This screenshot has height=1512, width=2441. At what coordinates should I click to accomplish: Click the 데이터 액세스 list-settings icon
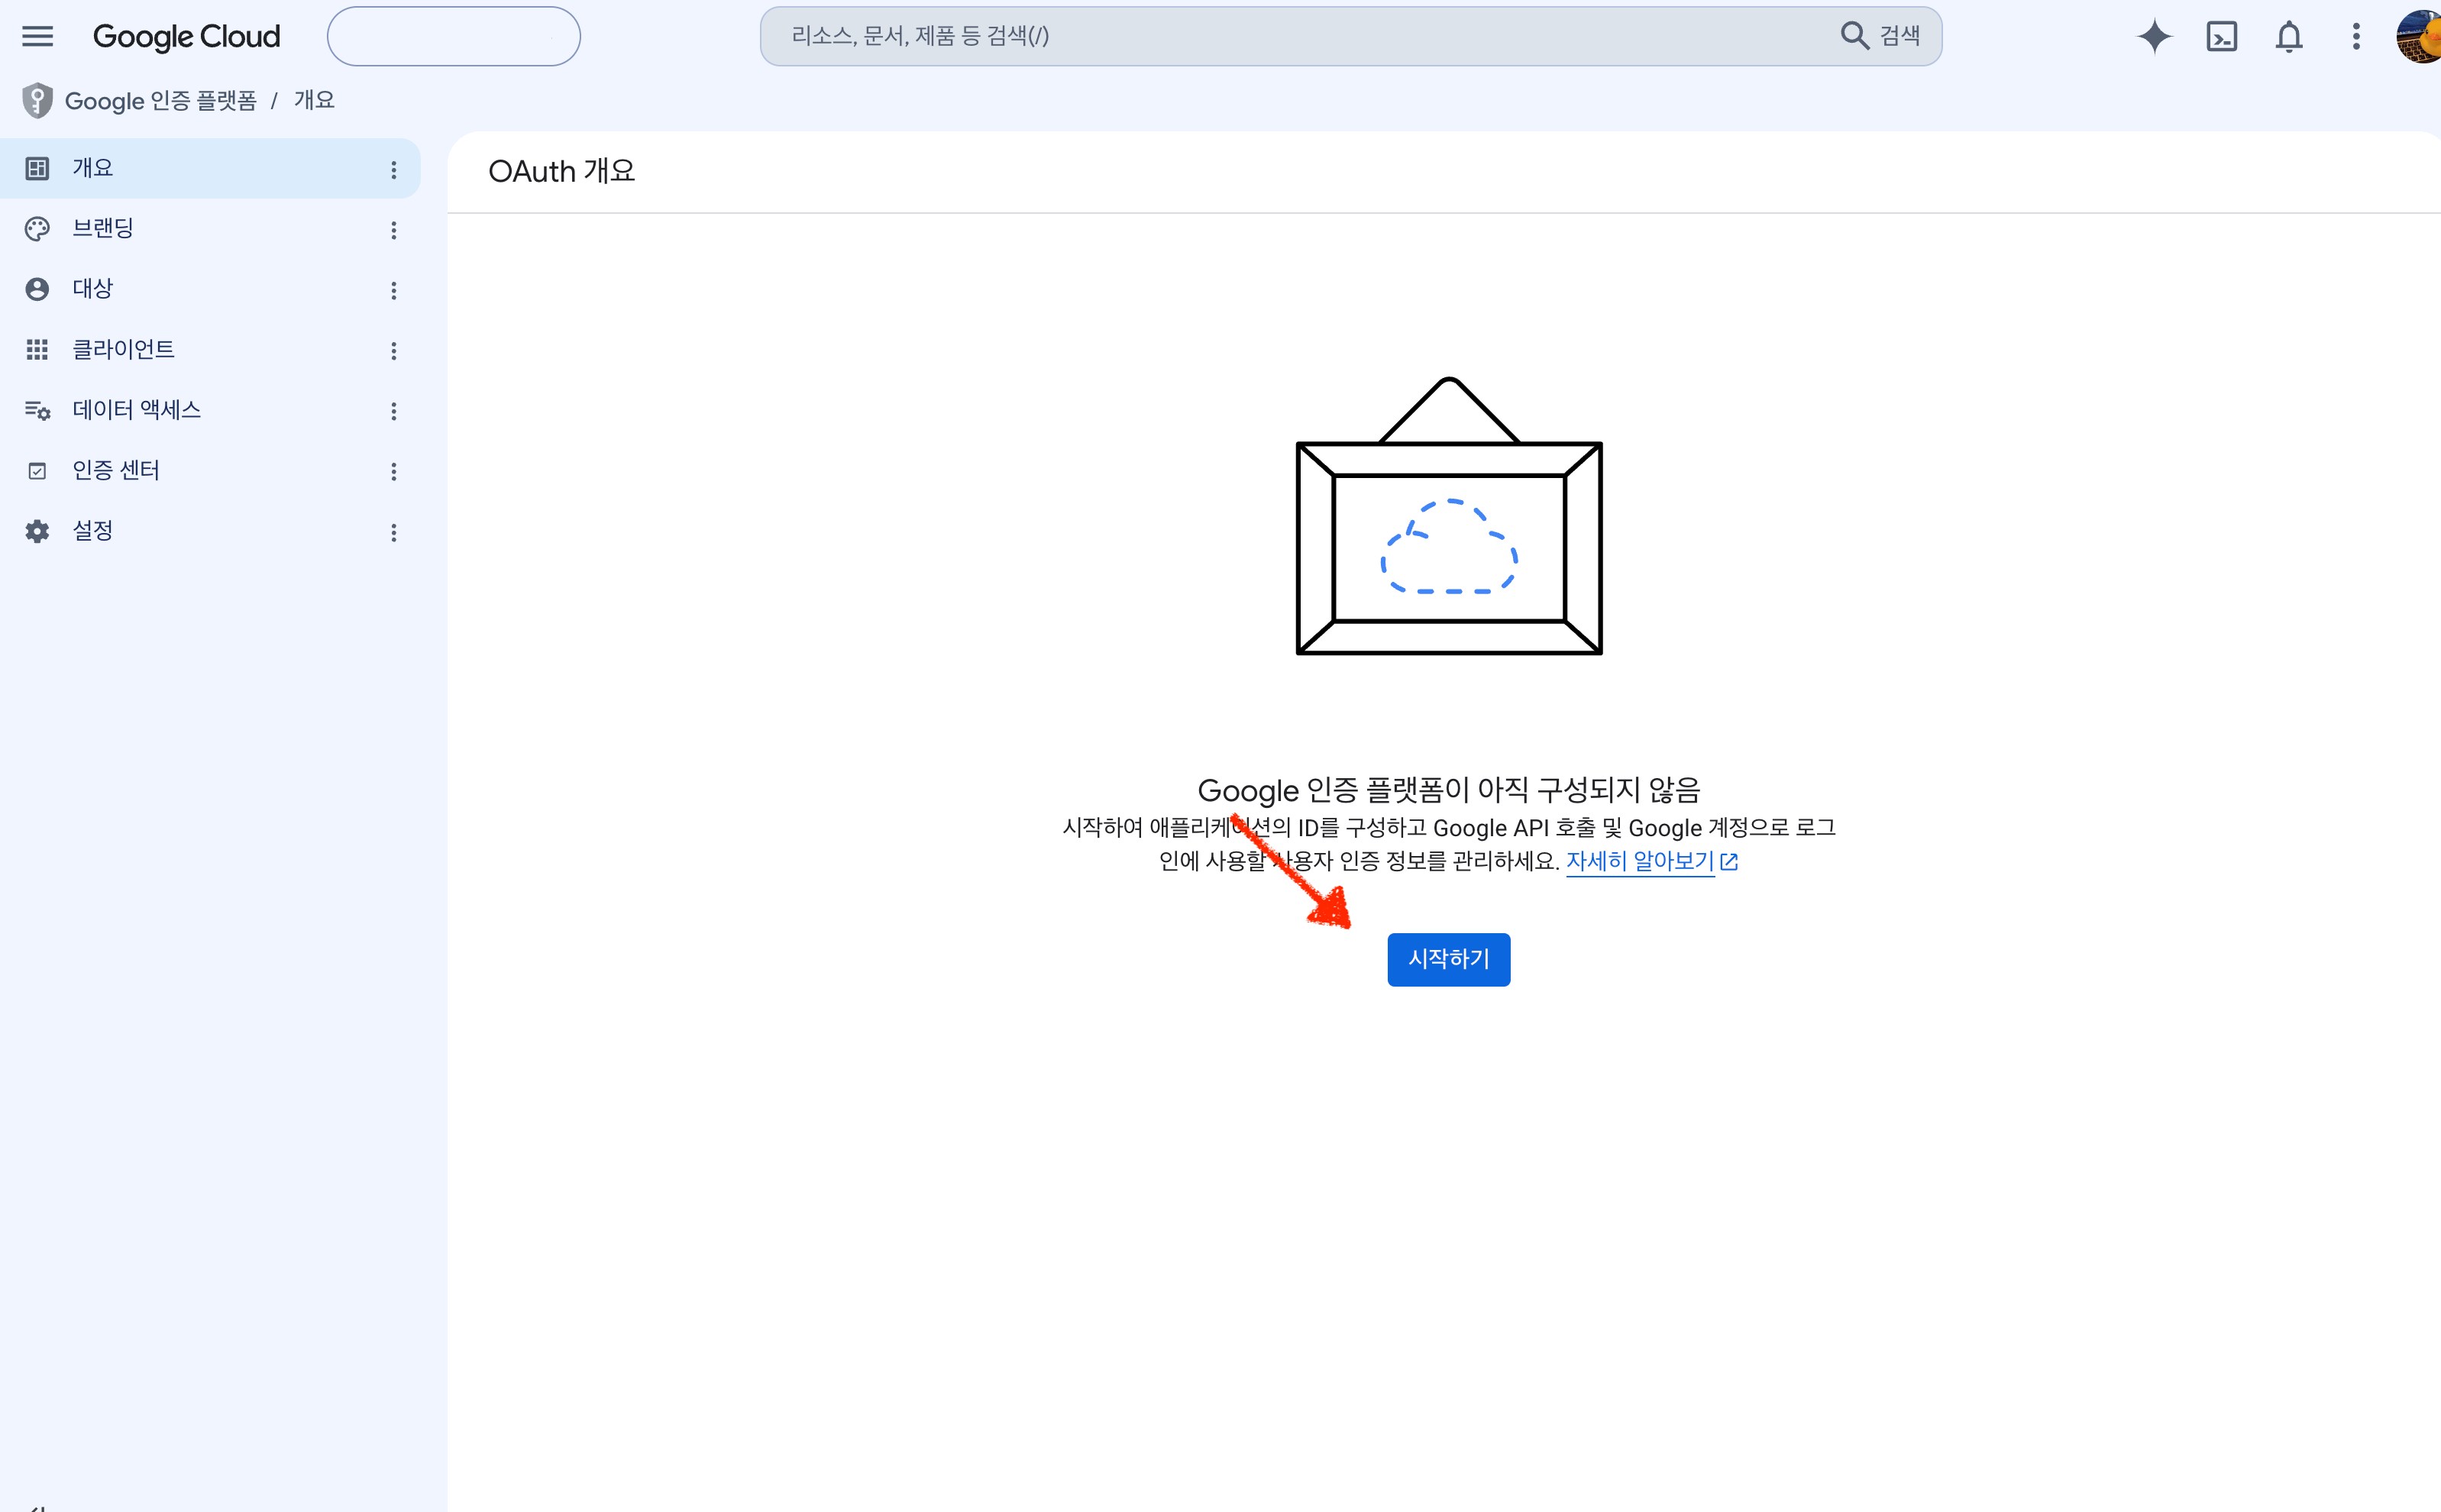37,410
